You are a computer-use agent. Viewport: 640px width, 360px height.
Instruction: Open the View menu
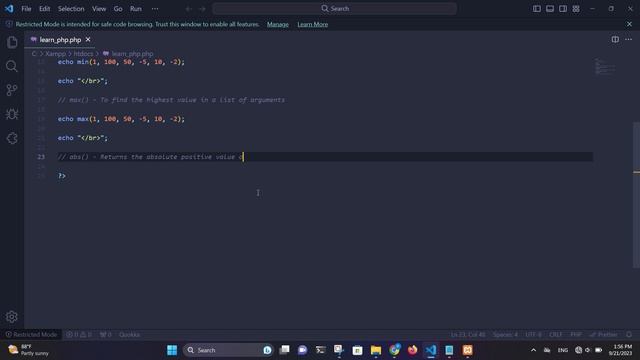[99, 9]
